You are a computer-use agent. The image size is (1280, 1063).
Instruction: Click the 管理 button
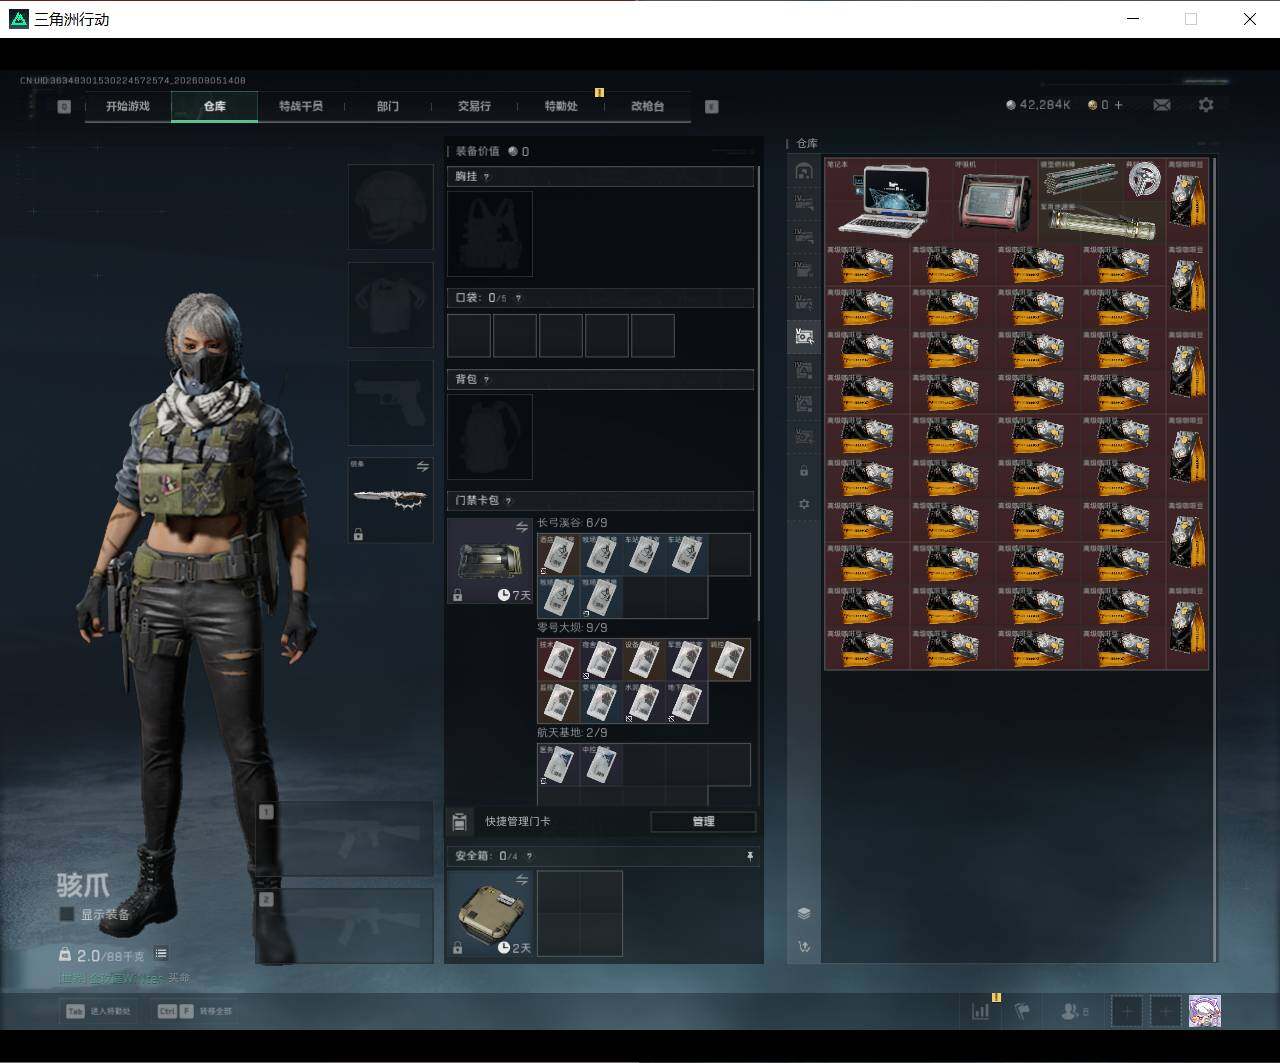tap(703, 822)
